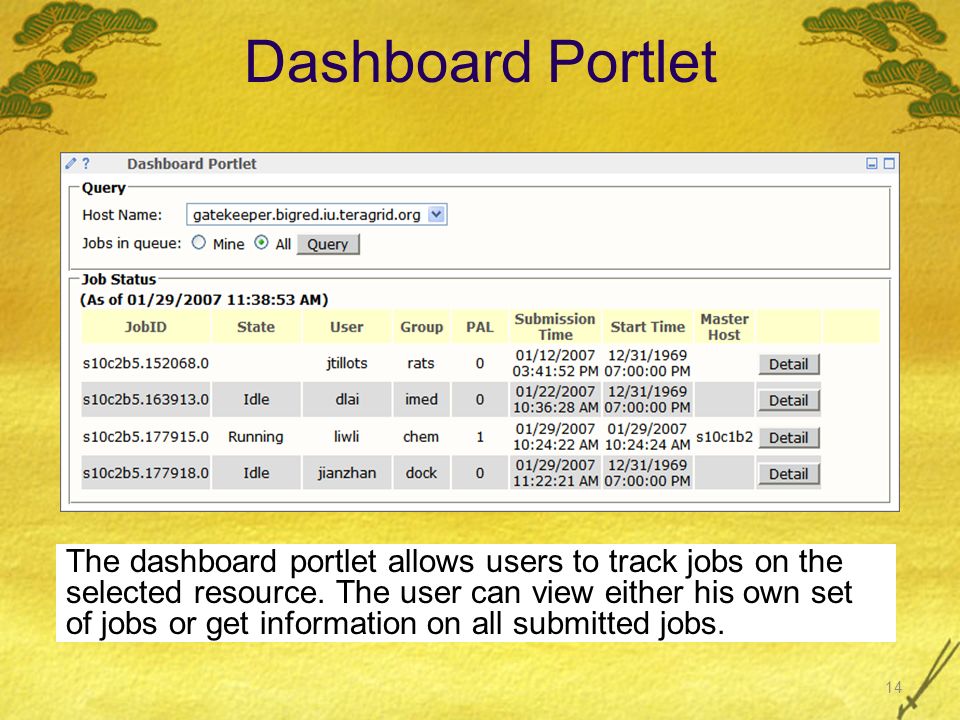Screen dimensions: 960x720
Task: Click the PAL value 1 for liwli
Action: (x=480, y=437)
